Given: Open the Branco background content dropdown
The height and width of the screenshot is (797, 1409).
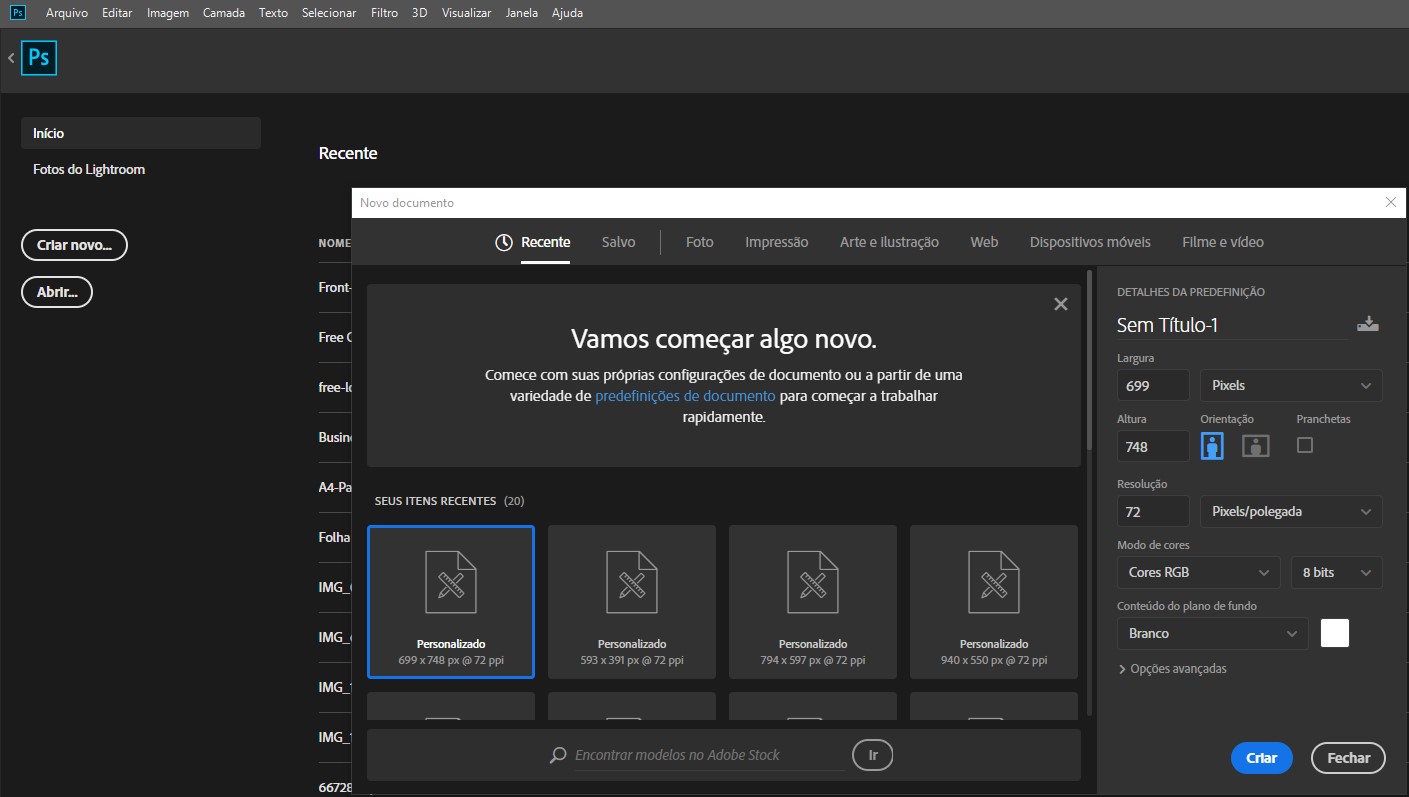Looking at the screenshot, I should tap(1212, 633).
